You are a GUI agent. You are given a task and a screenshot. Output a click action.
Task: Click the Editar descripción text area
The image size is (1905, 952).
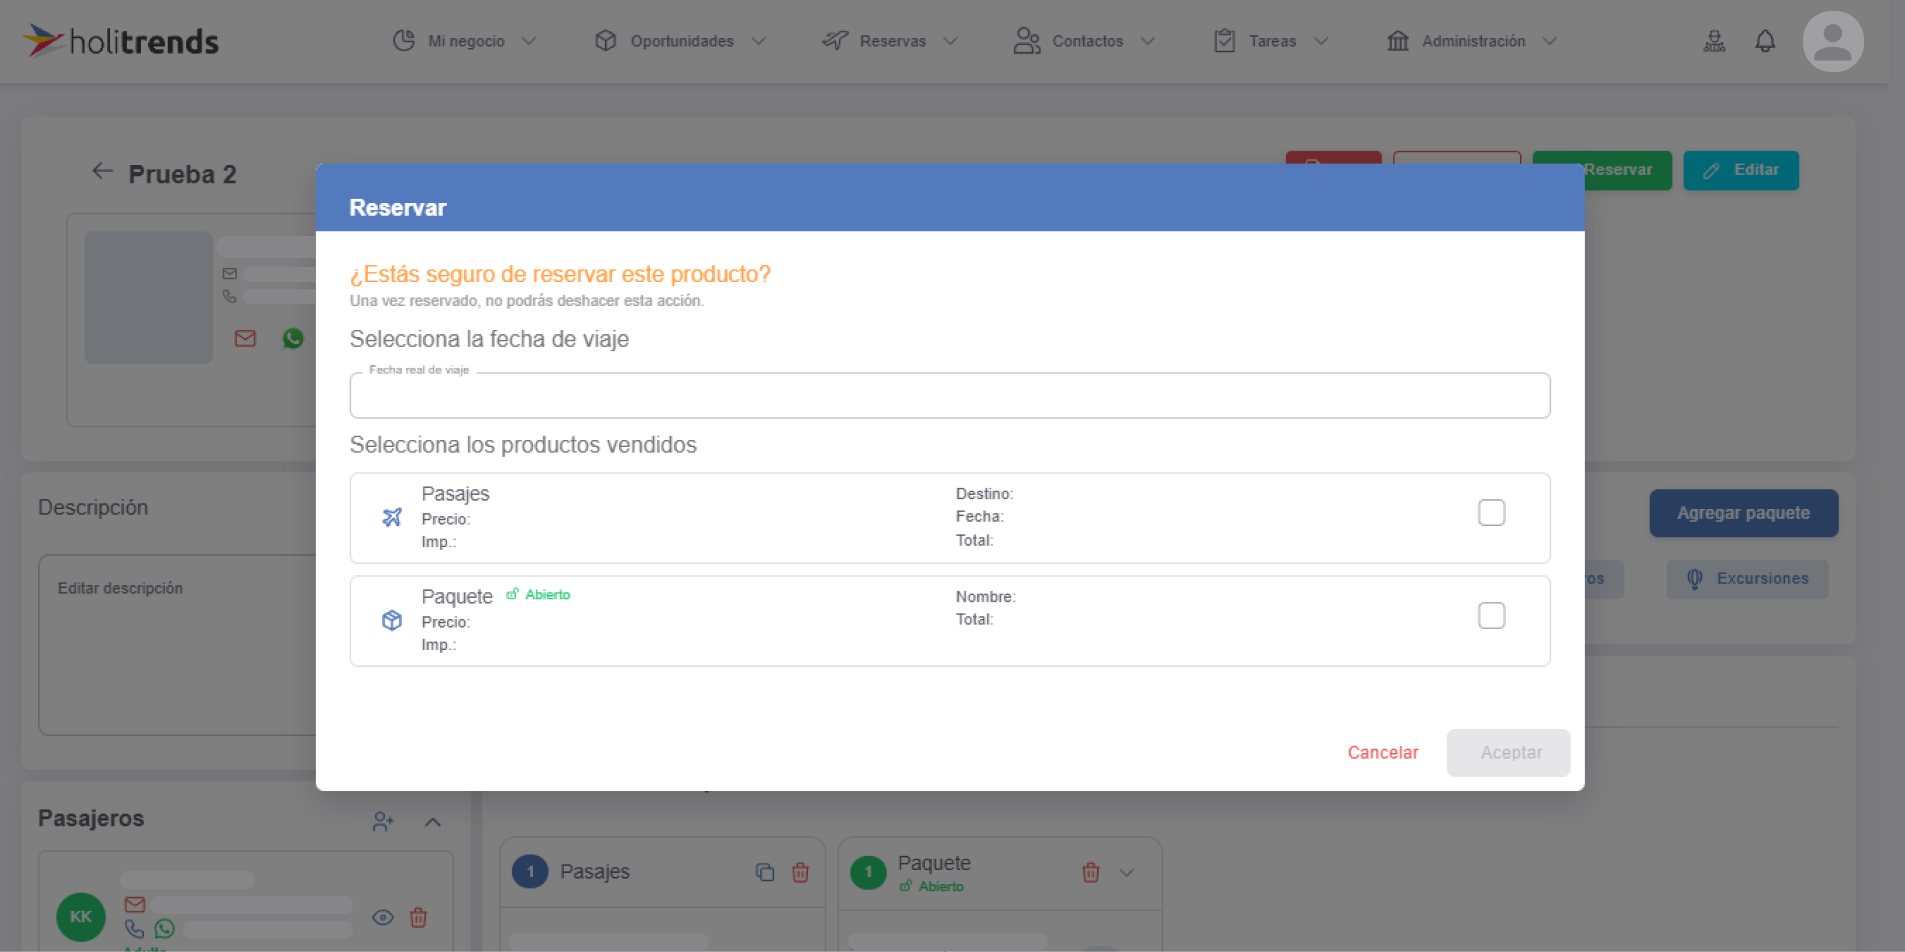coord(178,645)
